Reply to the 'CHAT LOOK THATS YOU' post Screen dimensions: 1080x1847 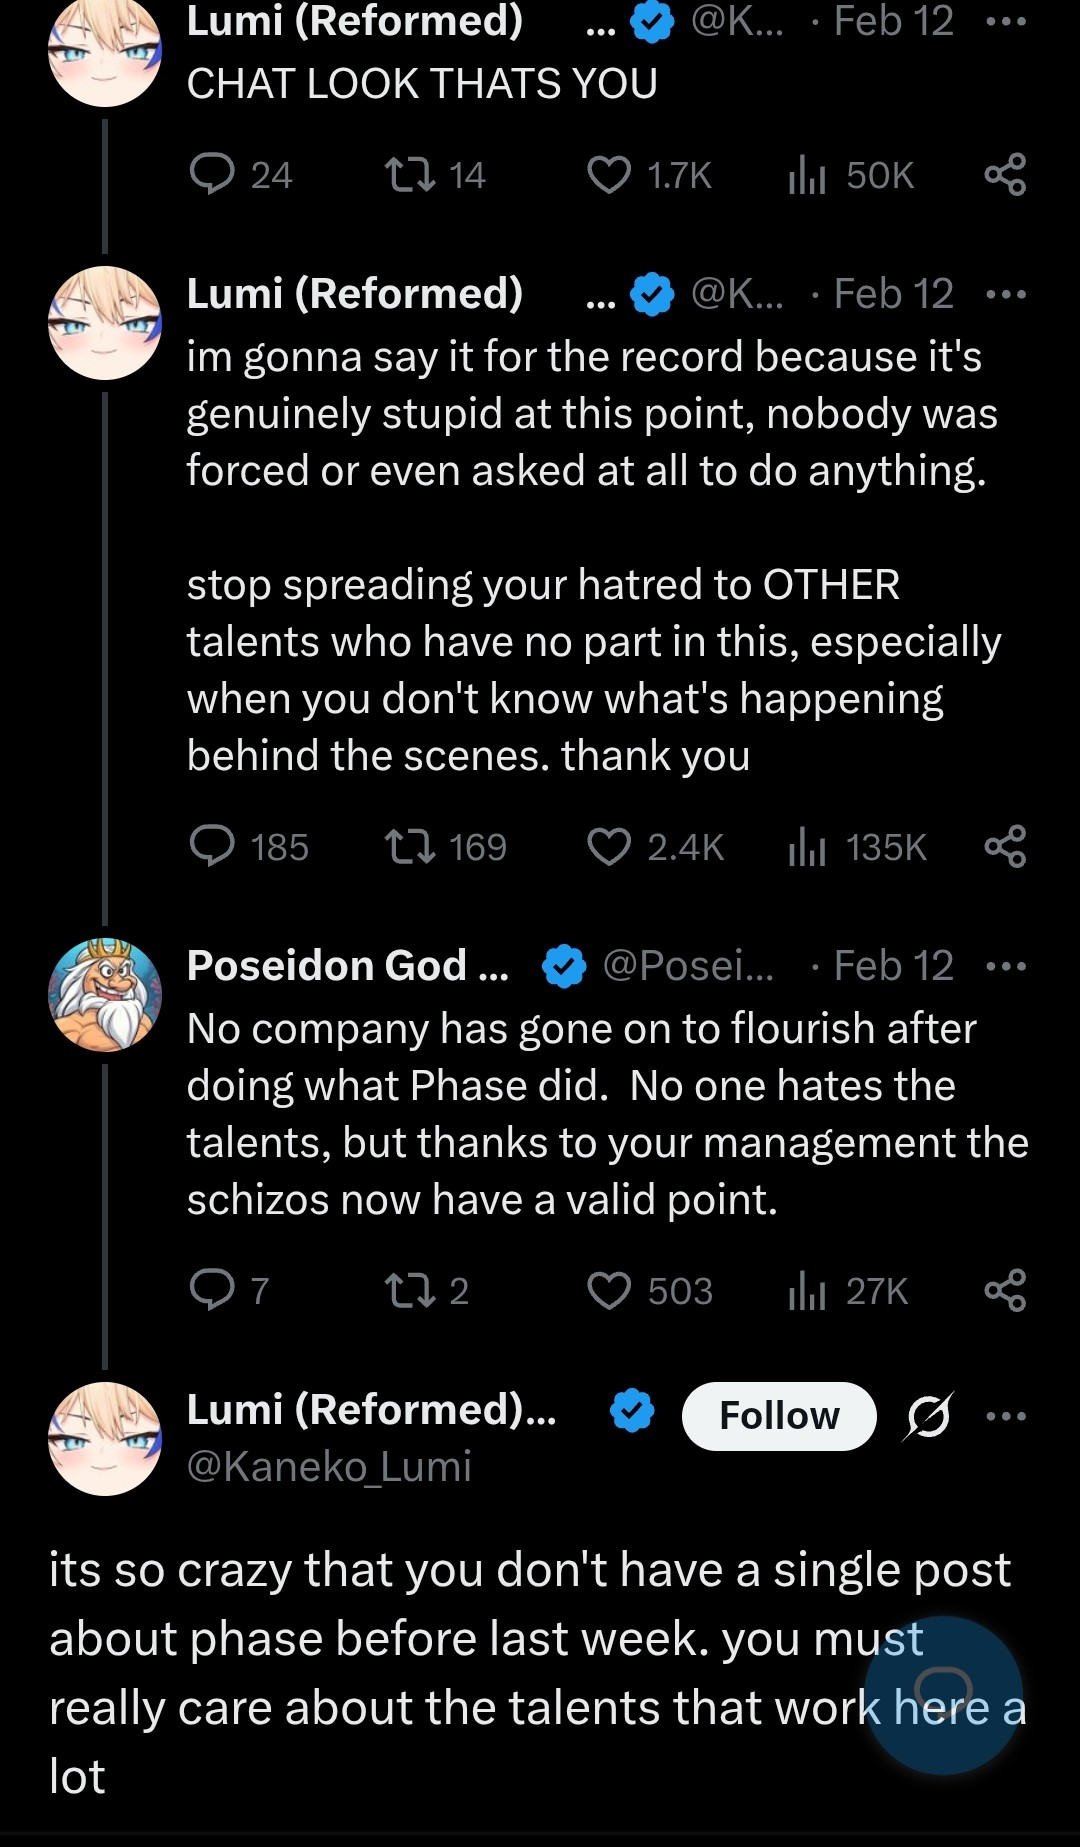pyautogui.click(x=212, y=175)
